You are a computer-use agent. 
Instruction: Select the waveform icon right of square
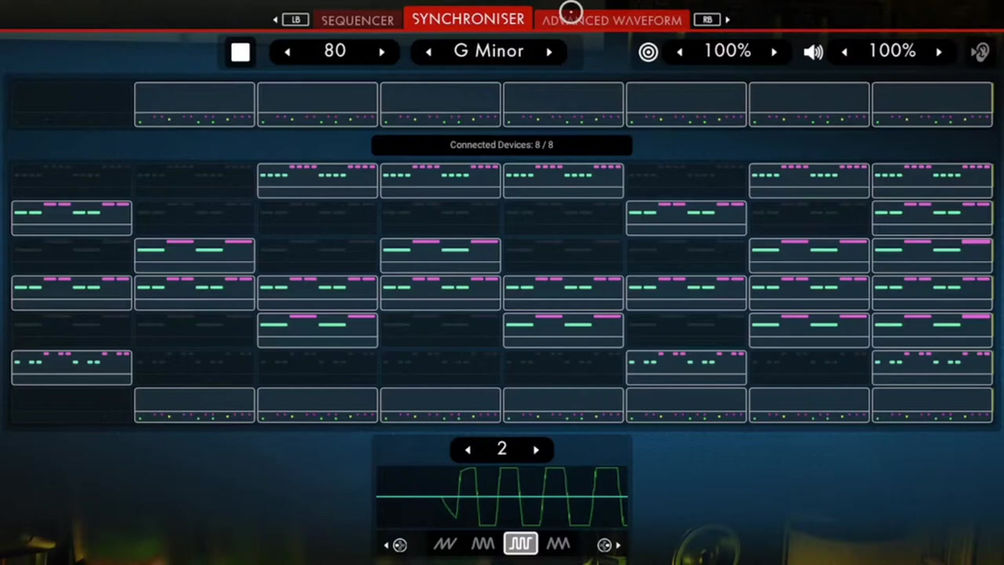(x=558, y=544)
